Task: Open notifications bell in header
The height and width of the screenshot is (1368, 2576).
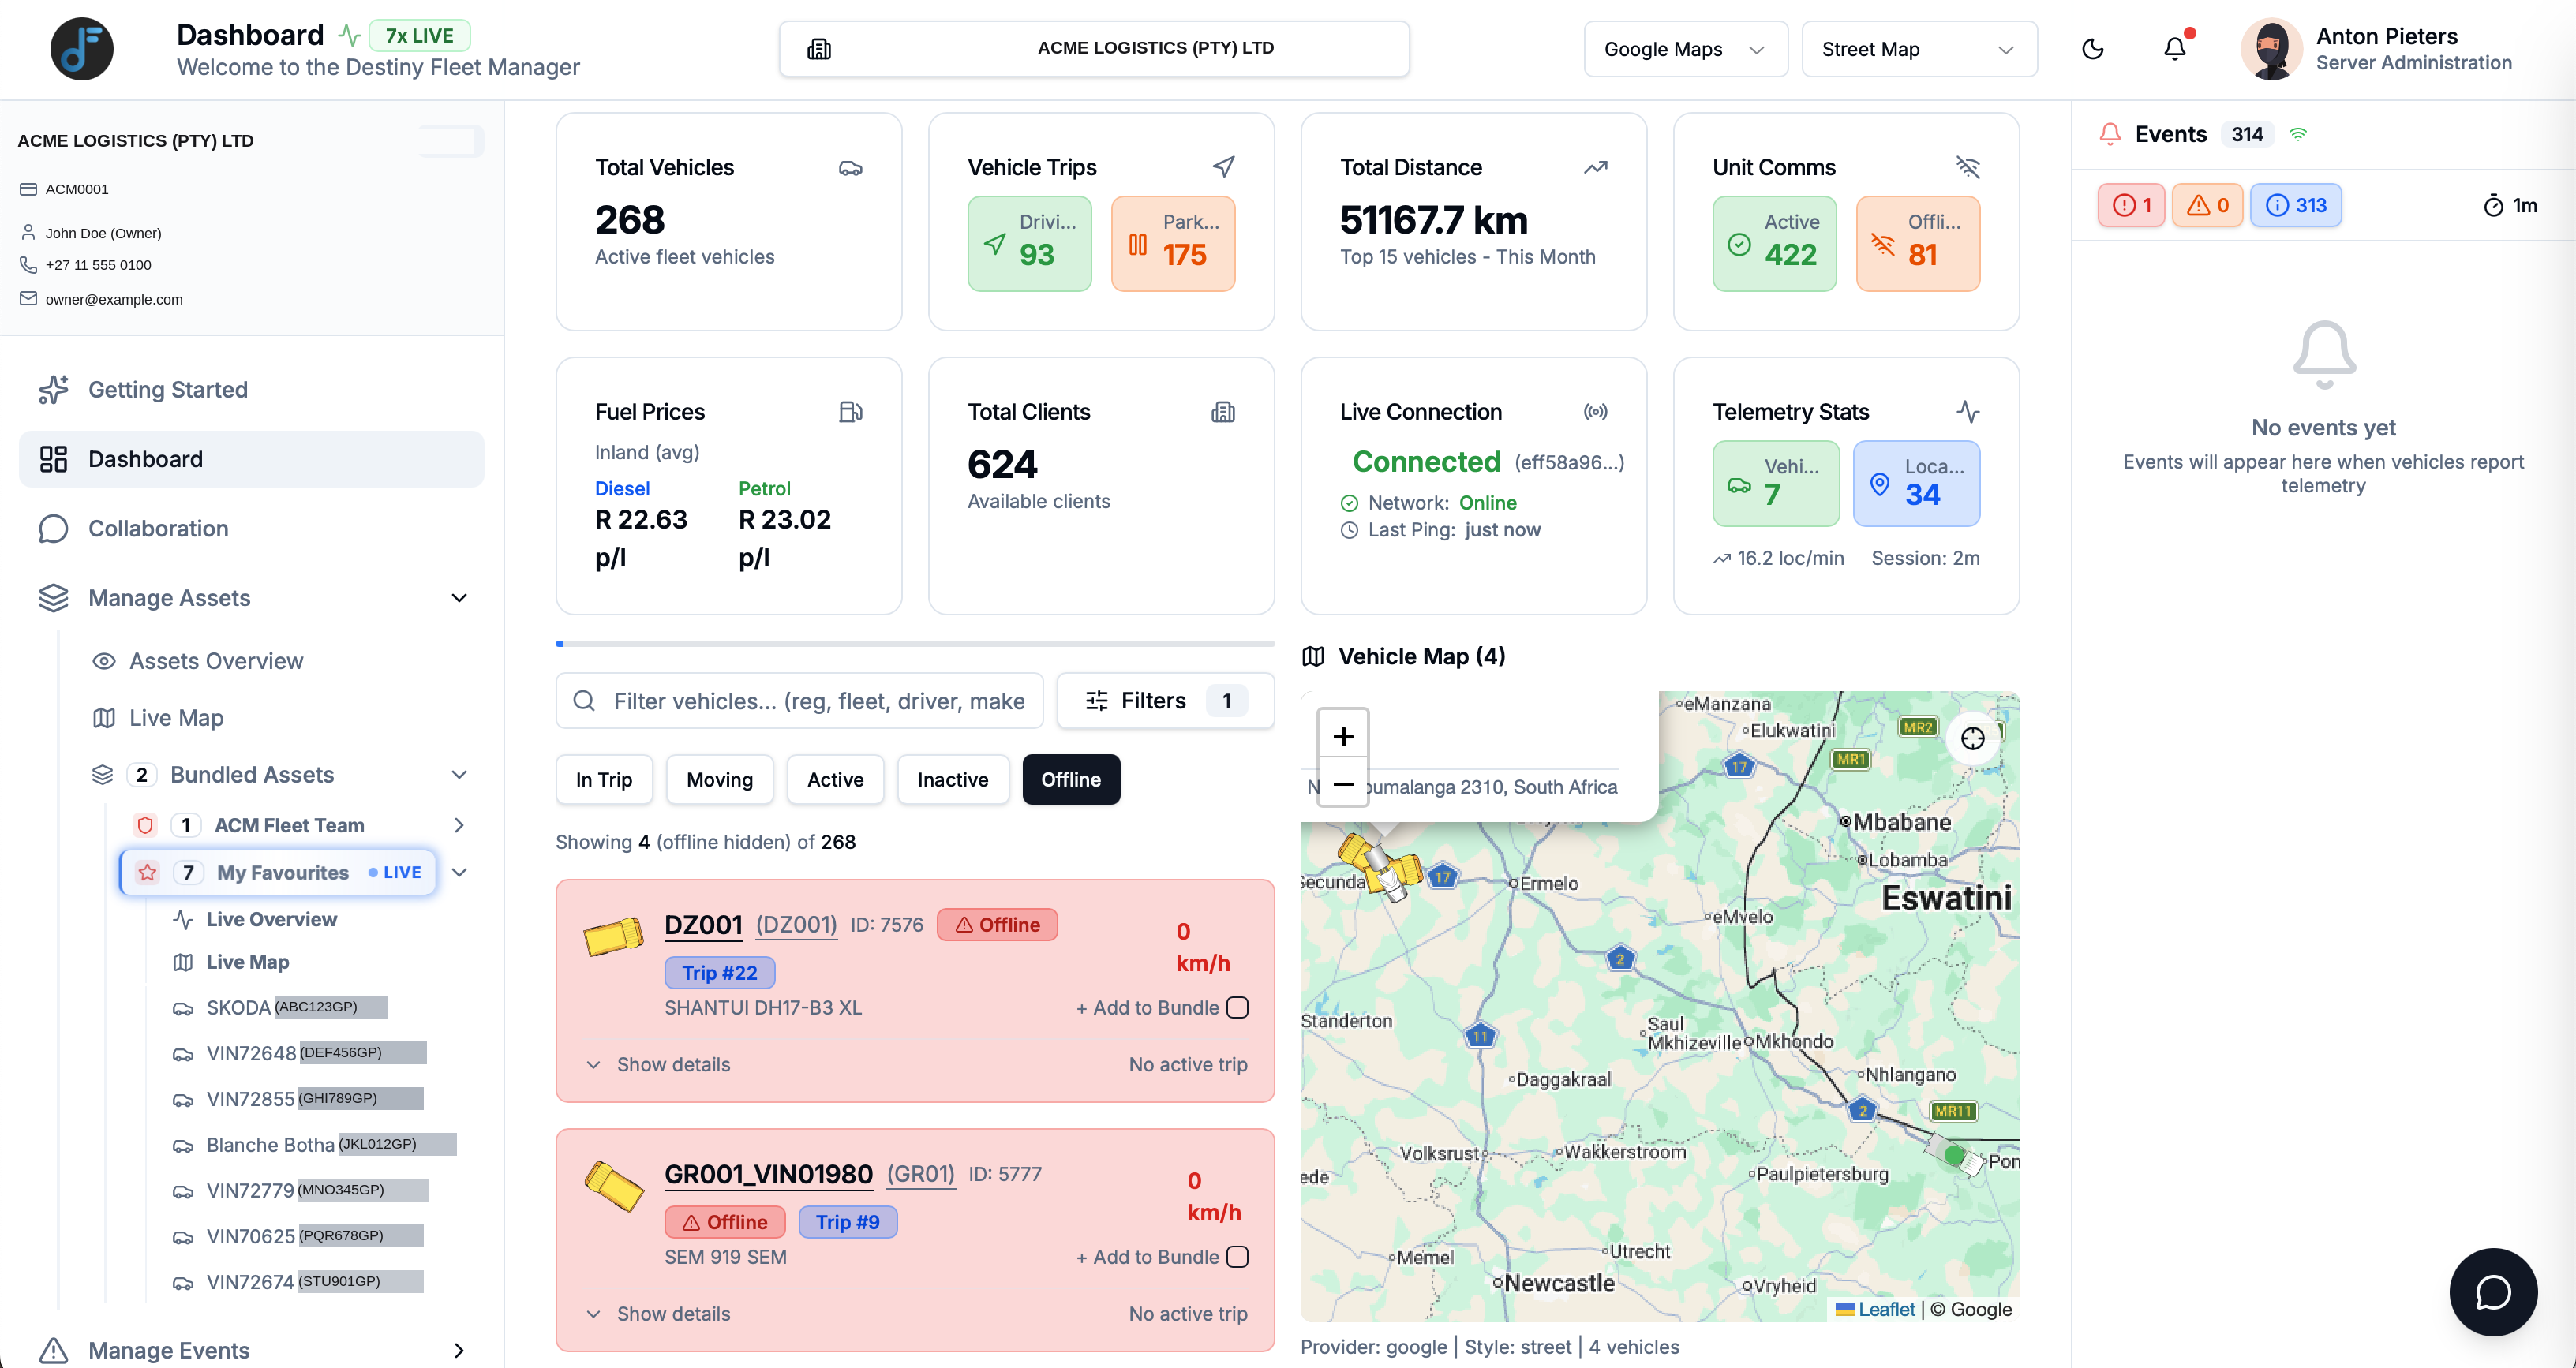Action: click(2174, 49)
